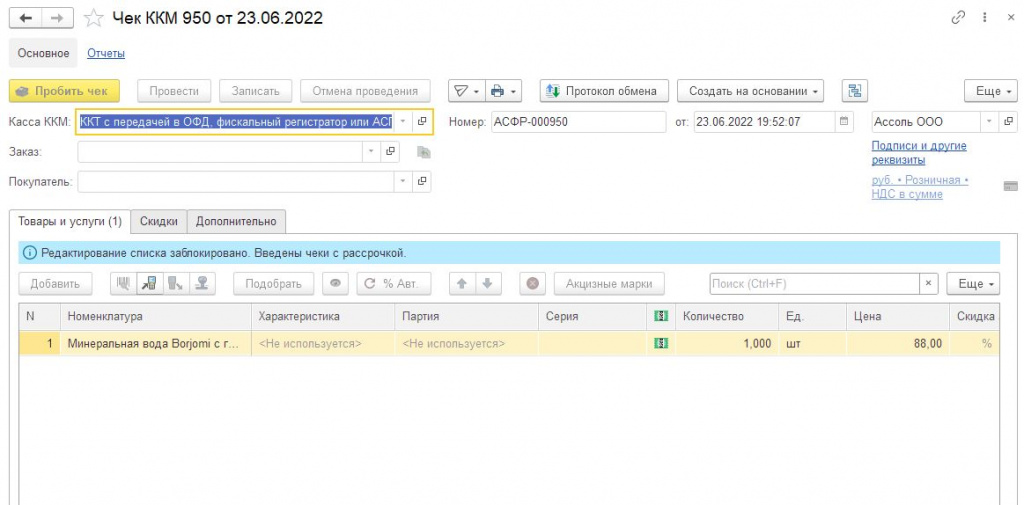The width and height of the screenshot is (1024, 505).
Task: Open 'руб. • Розничная • НДС в сумме' link
Action: pyautogui.click(x=920, y=187)
